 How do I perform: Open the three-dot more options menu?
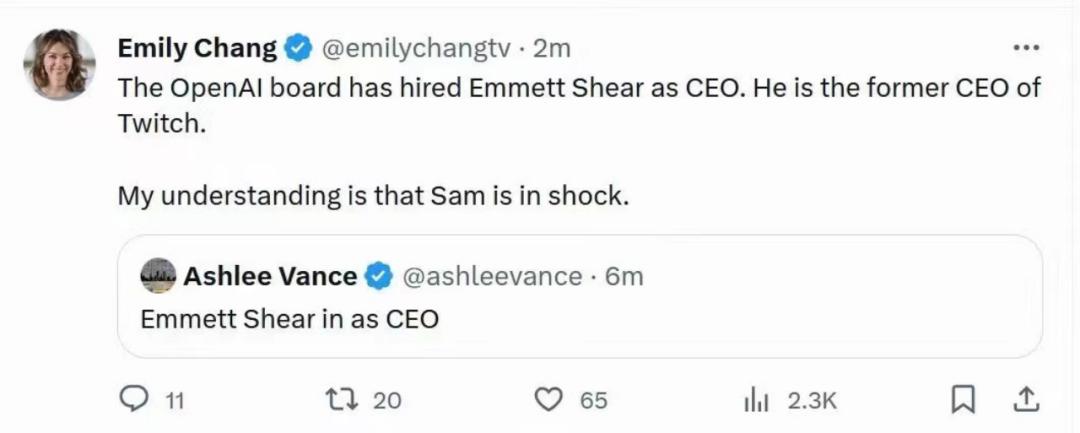[1026, 48]
